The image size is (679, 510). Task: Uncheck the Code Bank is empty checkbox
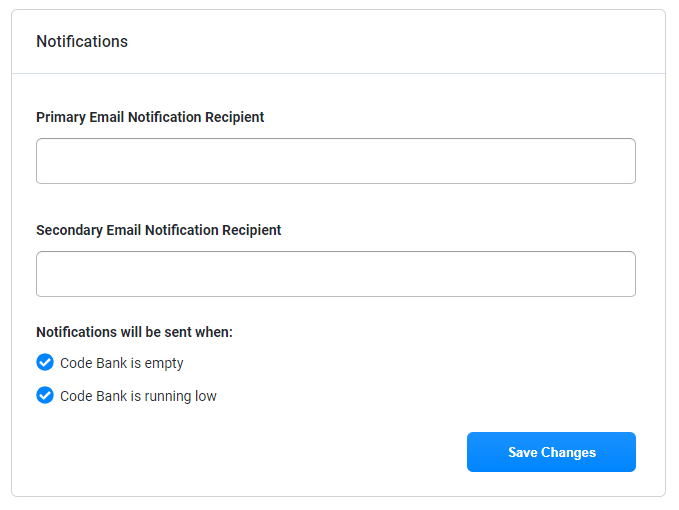(45, 362)
